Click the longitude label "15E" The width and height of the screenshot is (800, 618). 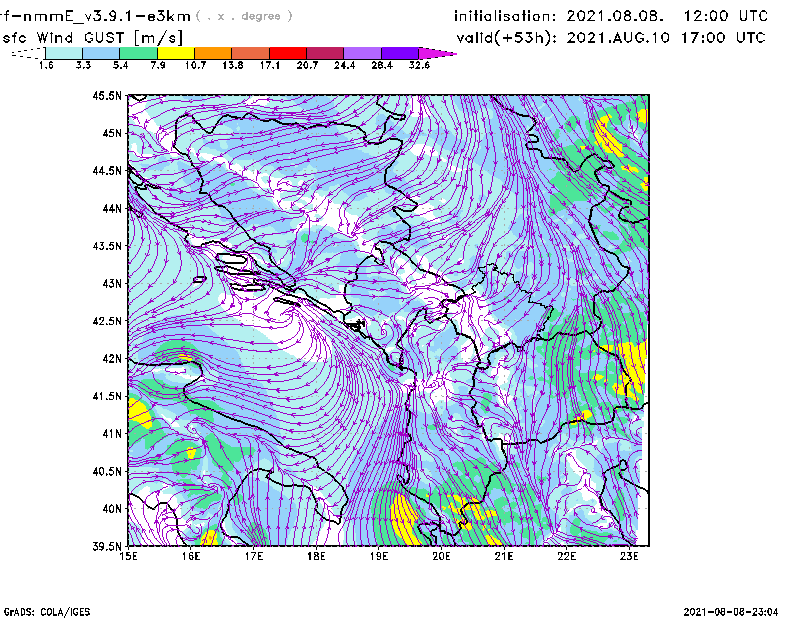click(x=129, y=556)
